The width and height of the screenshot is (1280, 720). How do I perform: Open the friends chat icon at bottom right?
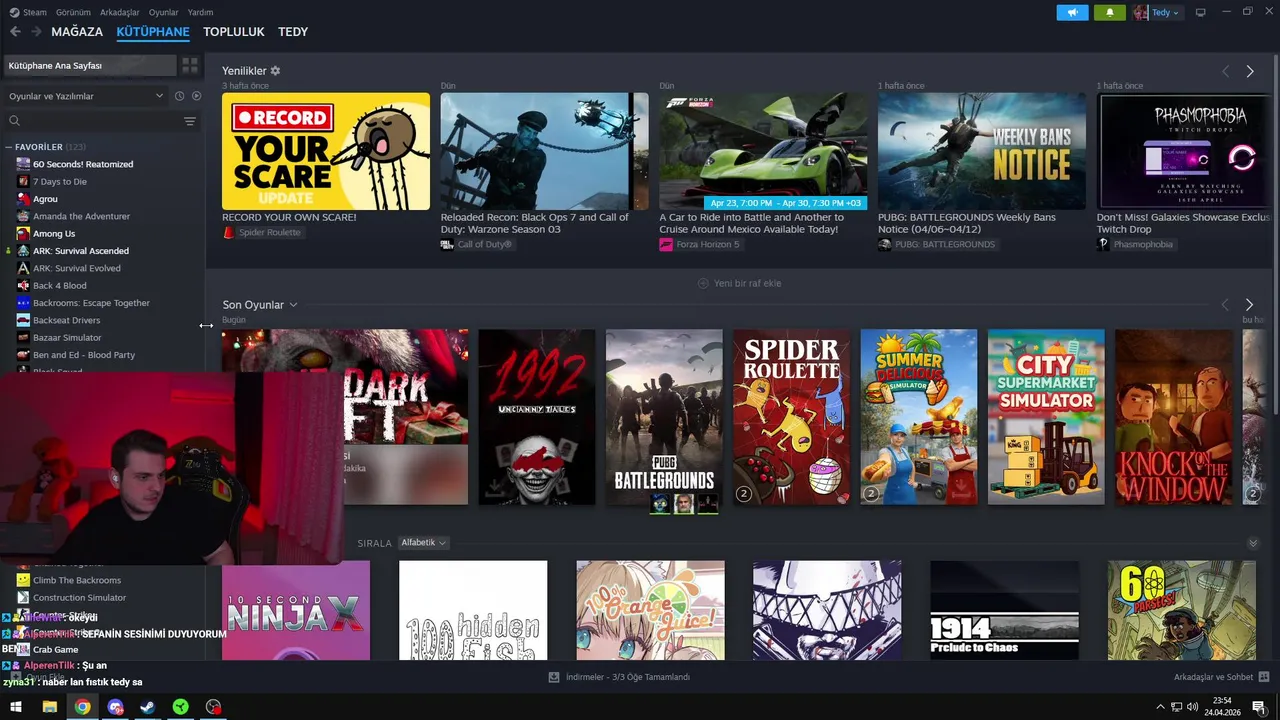[1262, 677]
